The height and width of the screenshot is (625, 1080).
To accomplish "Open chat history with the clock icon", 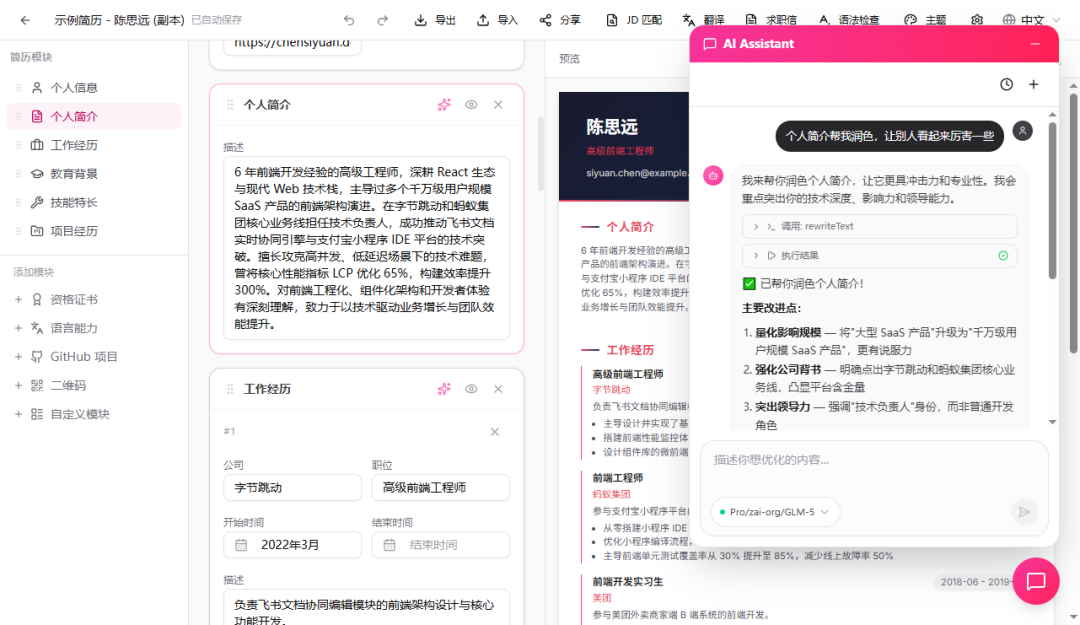I will pos(1006,85).
